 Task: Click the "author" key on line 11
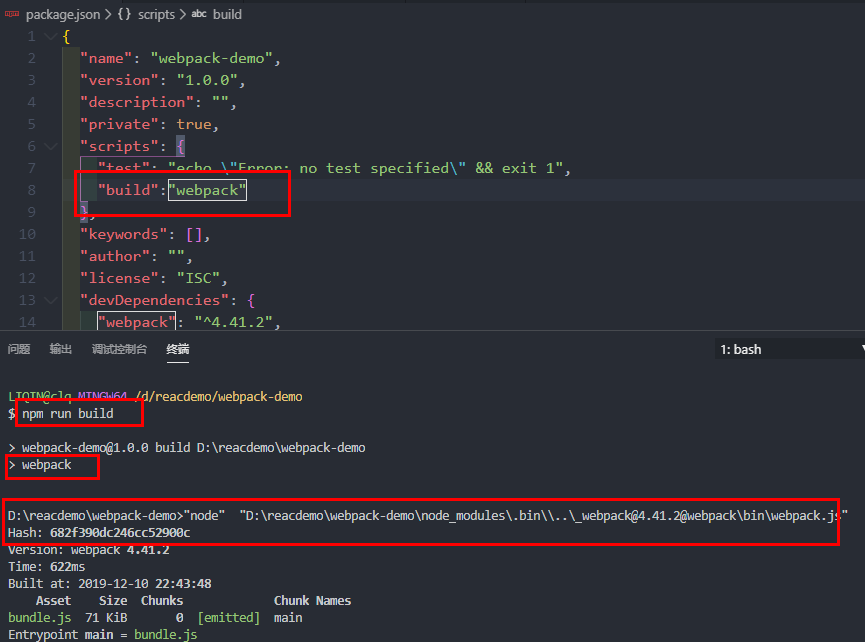(115, 256)
